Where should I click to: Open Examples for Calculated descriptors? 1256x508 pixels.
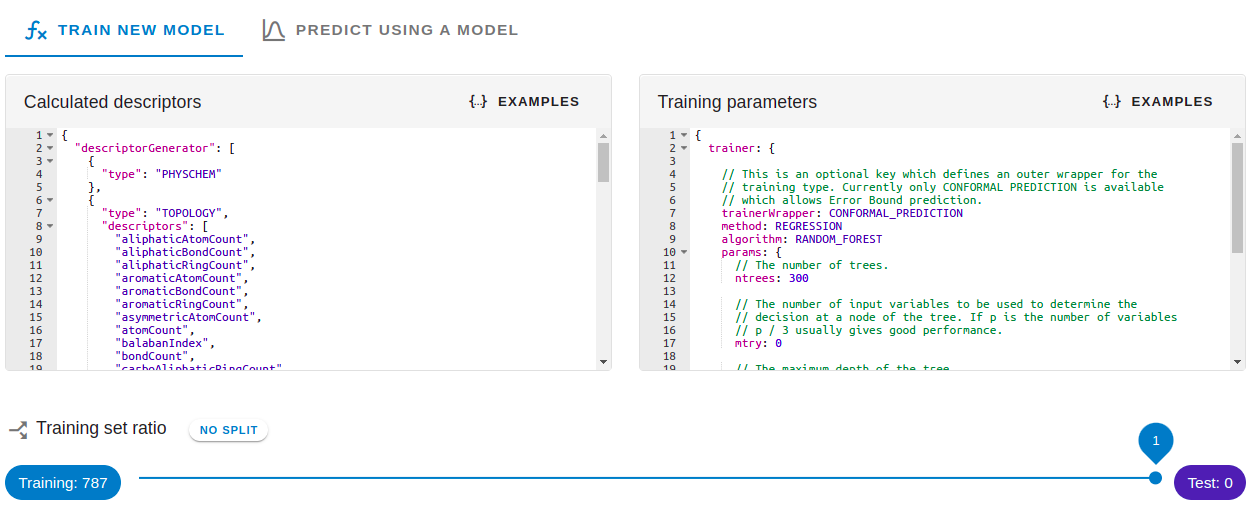tap(538, 102)
